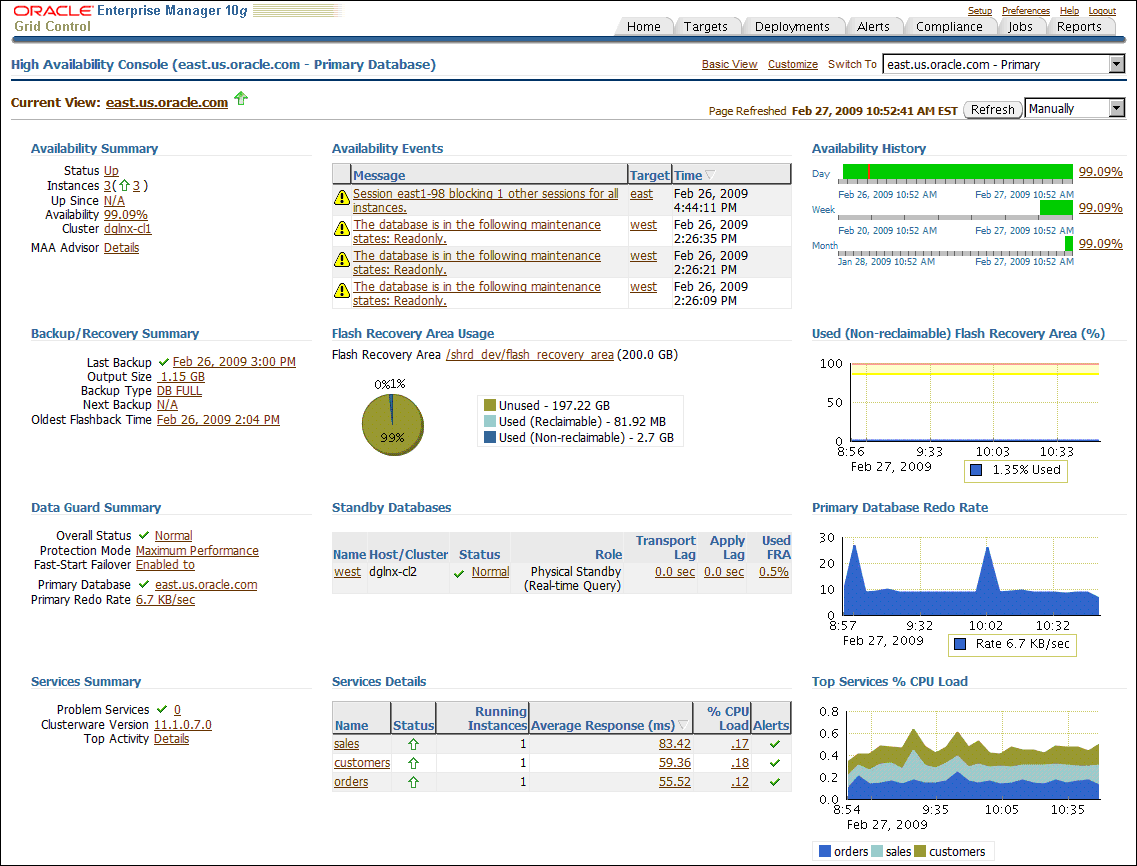Click the sales service alerts checkmark
This screenshot has width=1137, height=866.
point(774,744)
